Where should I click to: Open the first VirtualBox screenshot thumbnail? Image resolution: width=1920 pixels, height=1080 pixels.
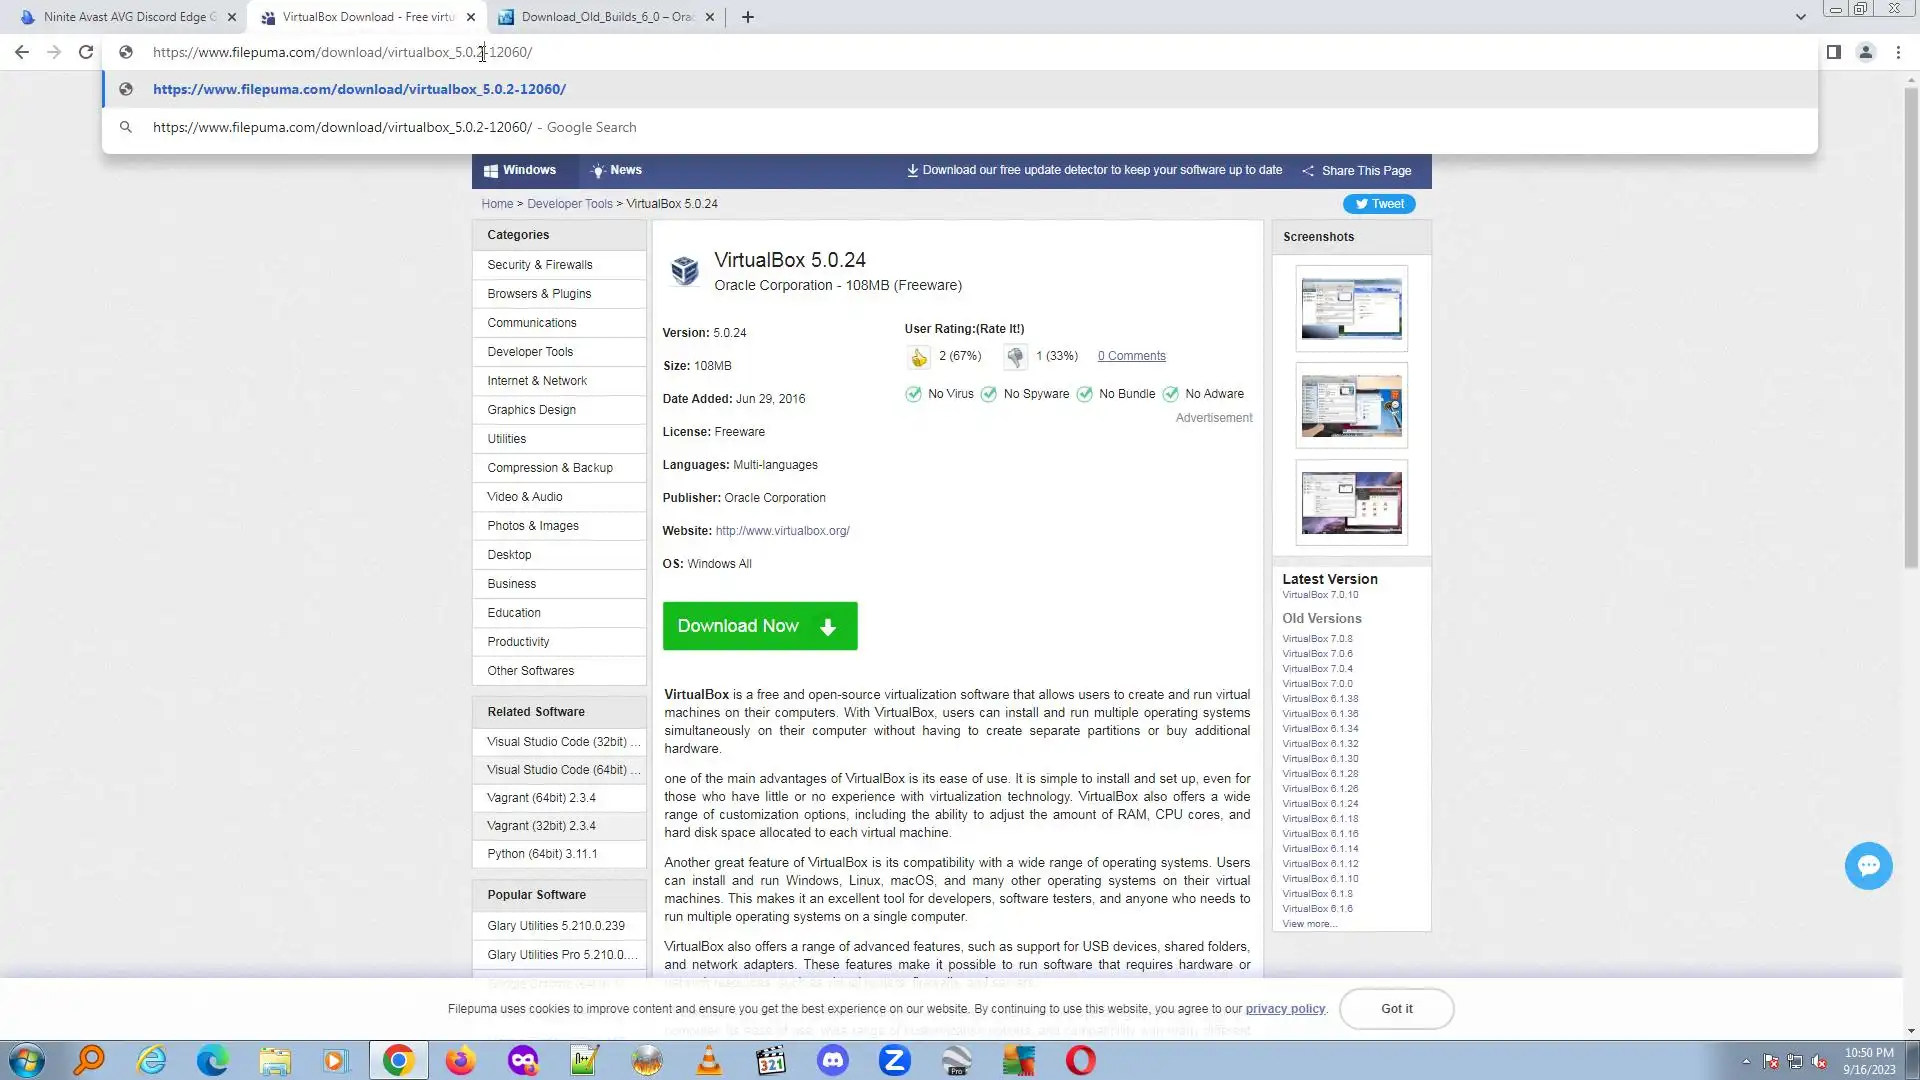click(x=1351, y=308)
